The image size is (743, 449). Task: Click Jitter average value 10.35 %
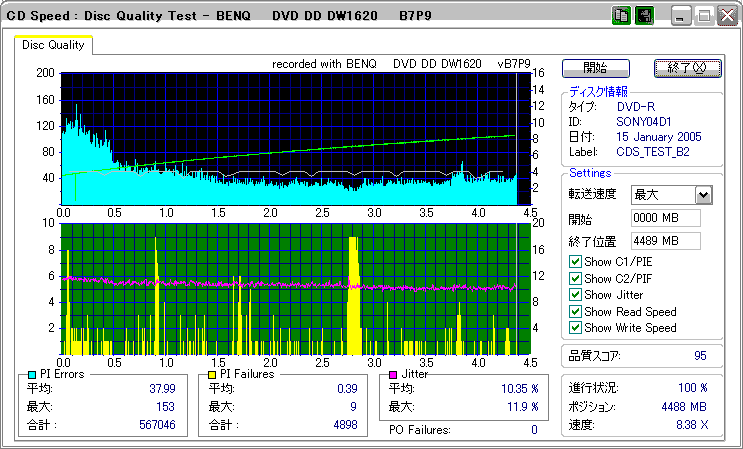tap(520, 389)
